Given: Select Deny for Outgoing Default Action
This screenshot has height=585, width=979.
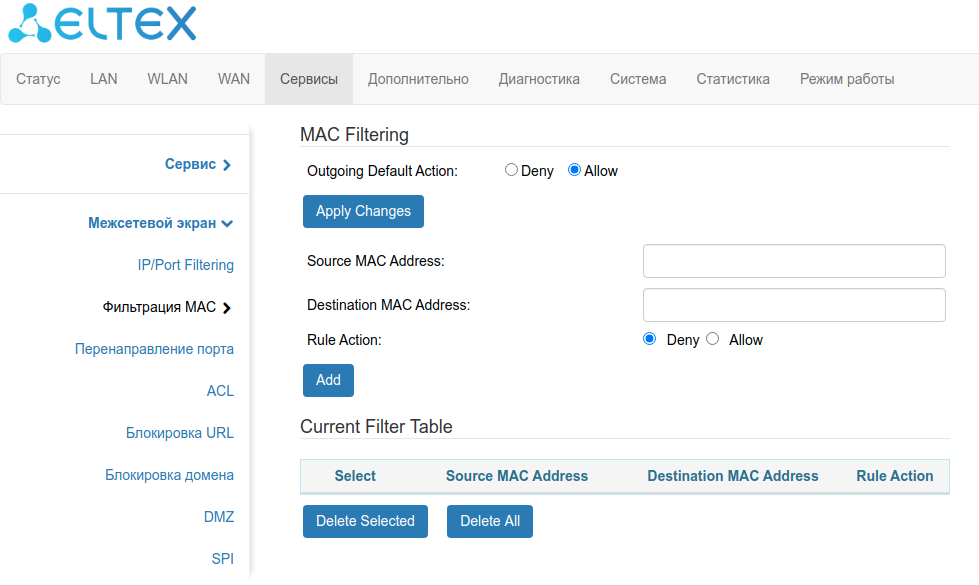Looking at the screenshot, I should click(512, 170).
